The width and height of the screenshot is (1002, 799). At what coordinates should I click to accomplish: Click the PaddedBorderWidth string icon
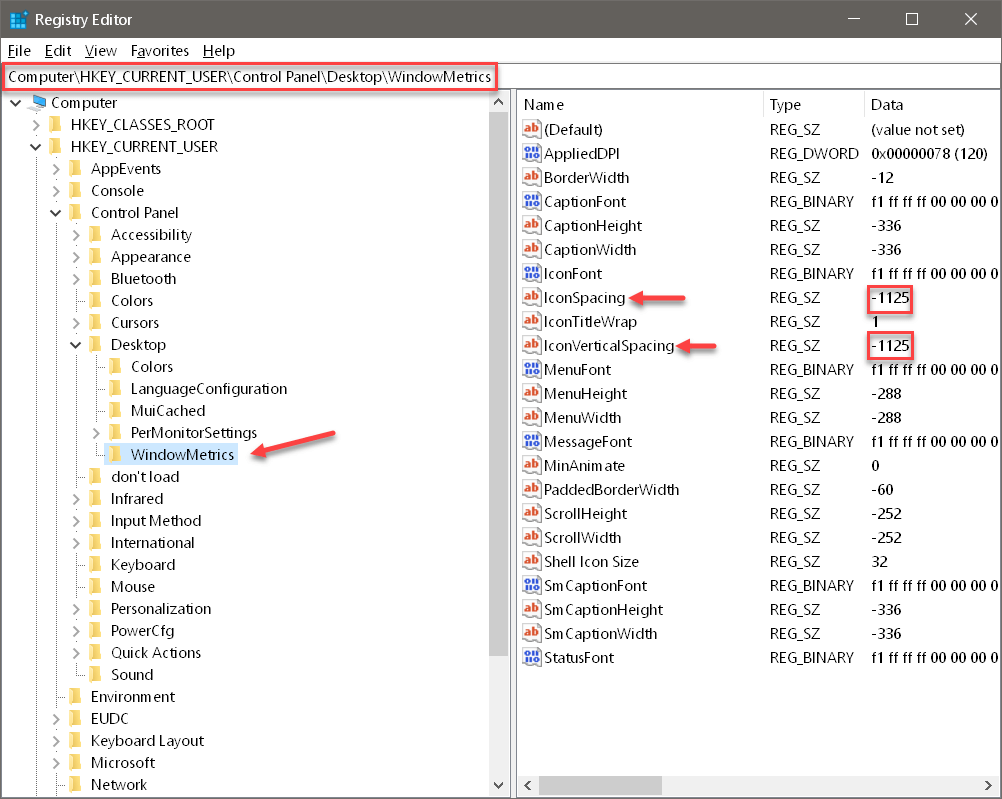(x=531, y=489)
